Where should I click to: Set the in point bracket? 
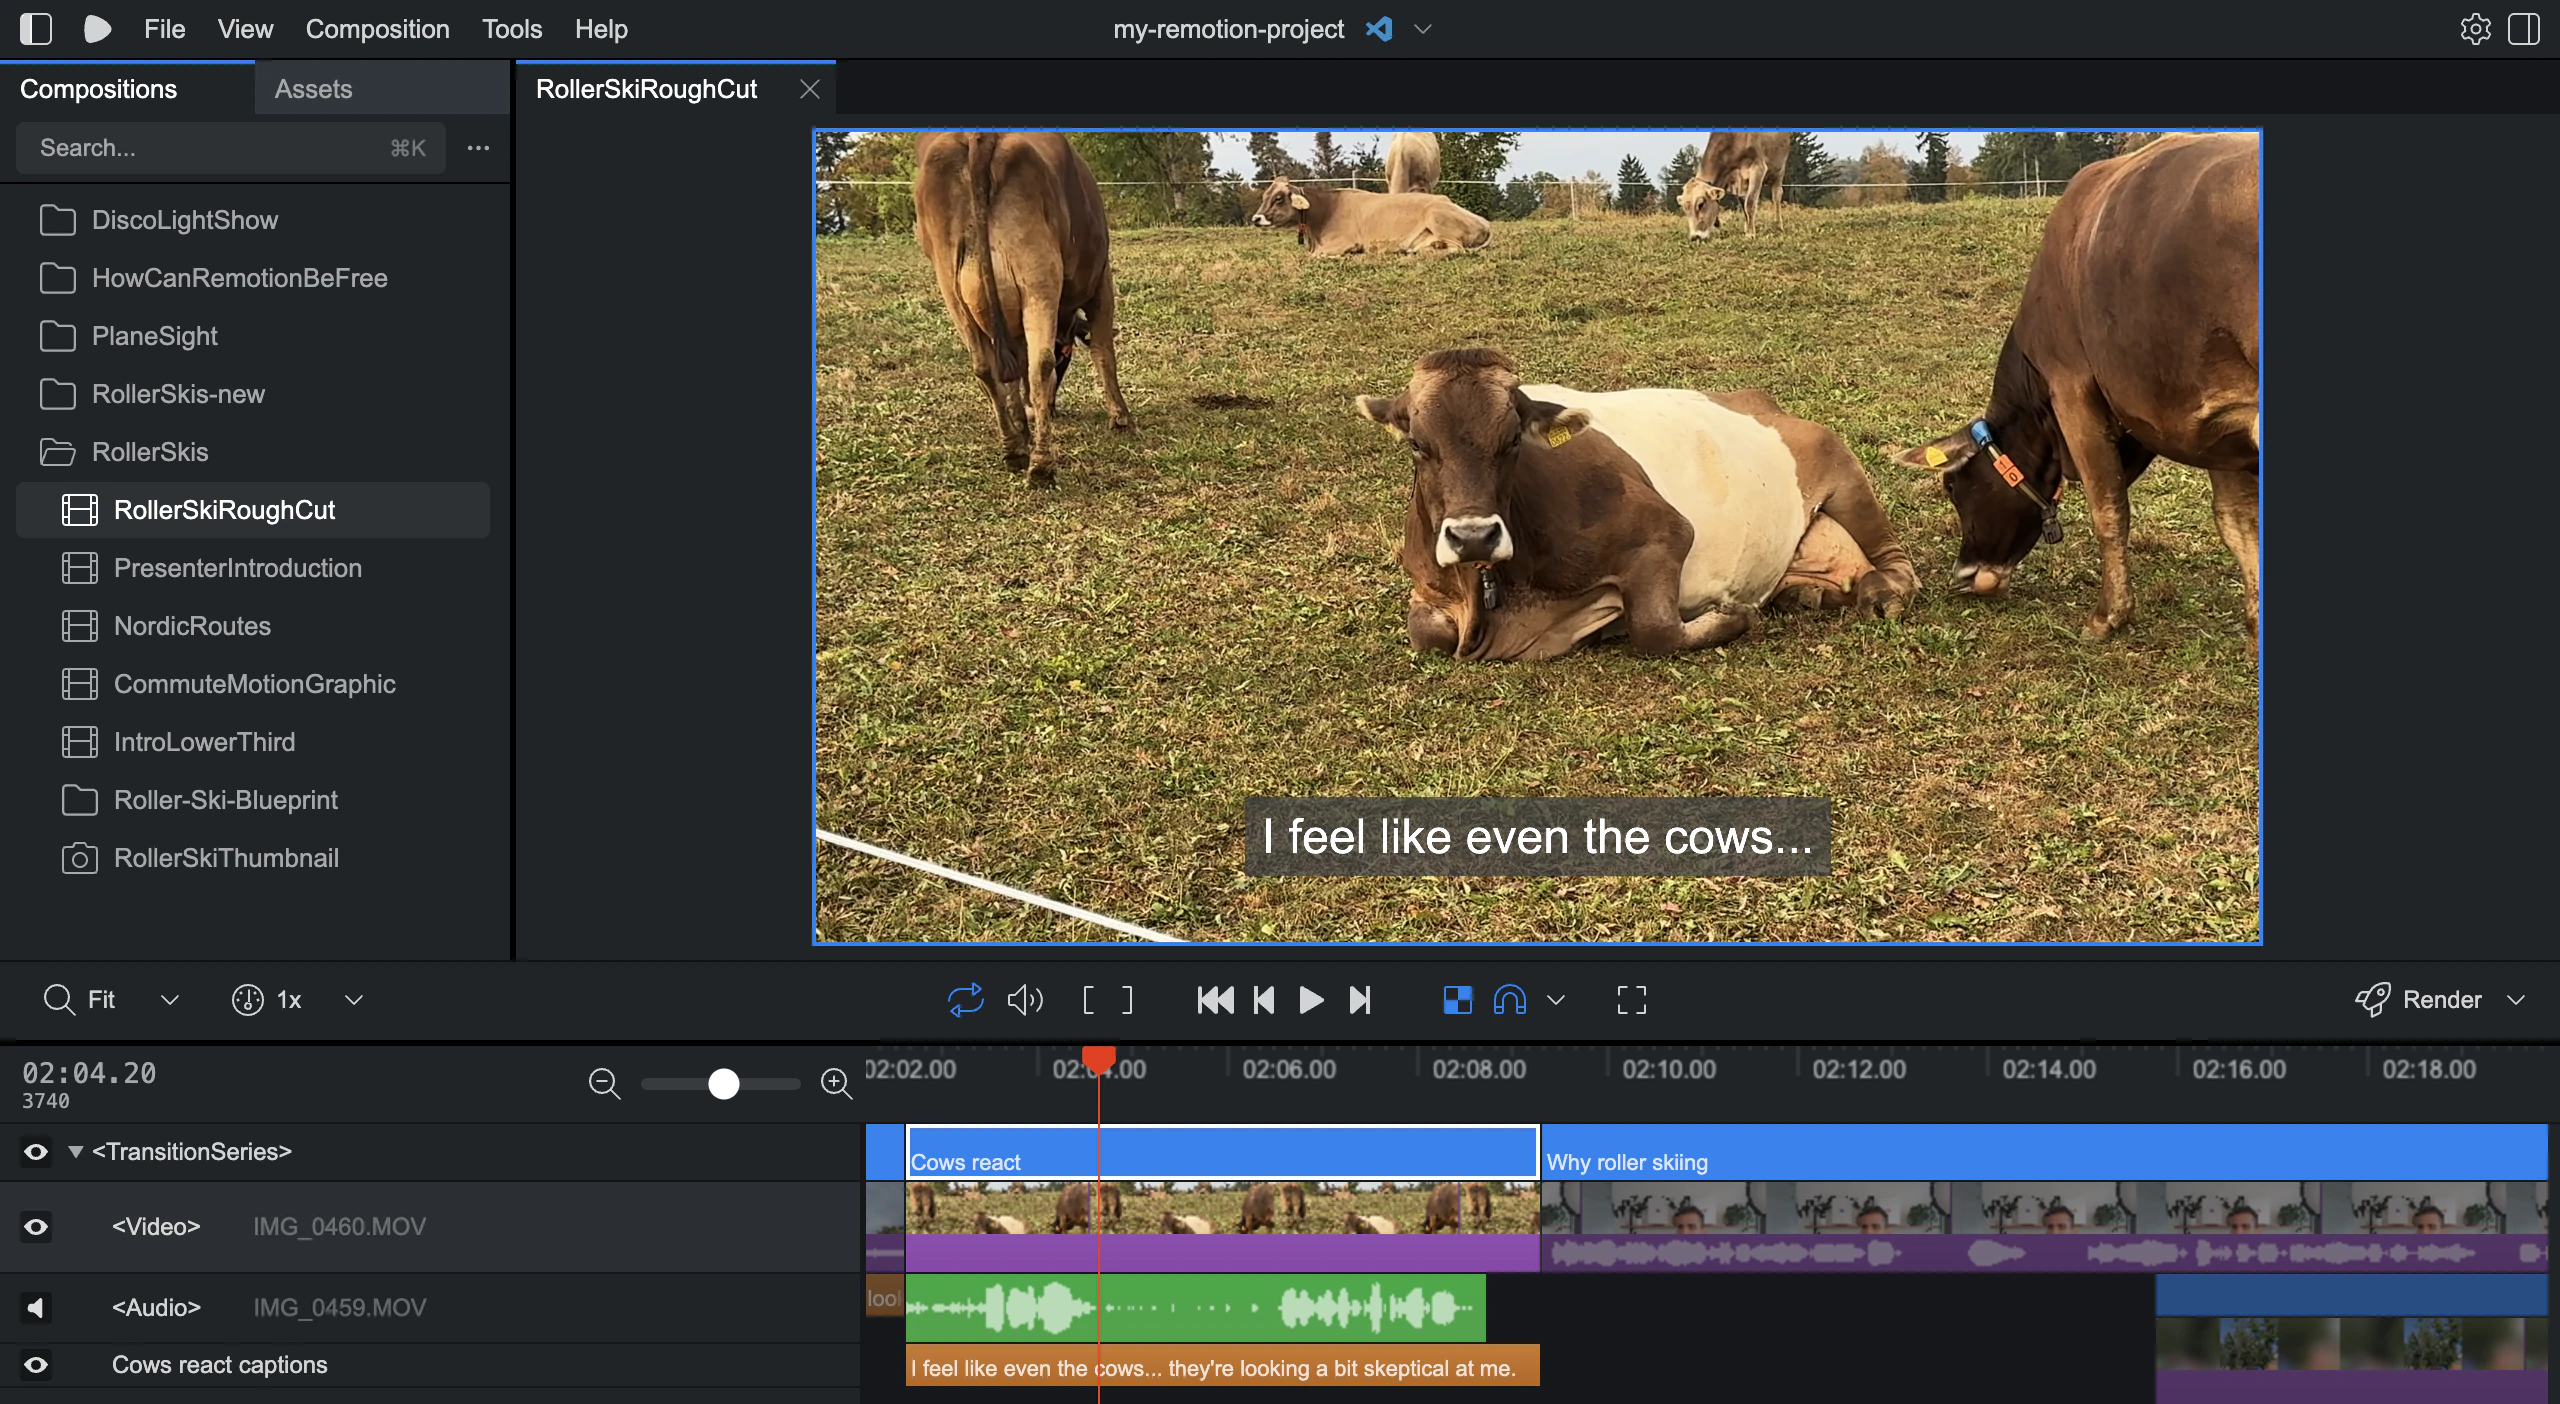click(1089, 999)
